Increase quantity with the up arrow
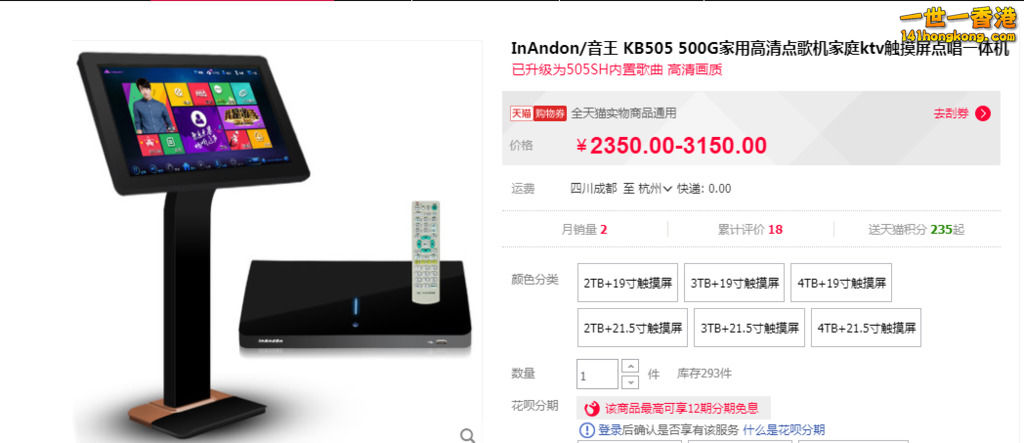The height and width of the screenshot is (443, 1024). (x=630, y=366)
